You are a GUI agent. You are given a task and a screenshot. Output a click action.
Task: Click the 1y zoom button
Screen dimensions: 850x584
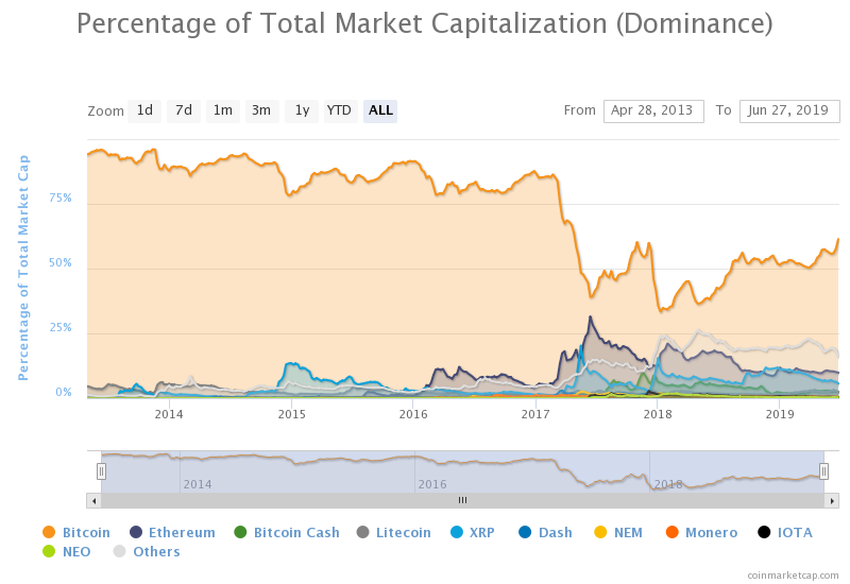[x=301, y=111]
